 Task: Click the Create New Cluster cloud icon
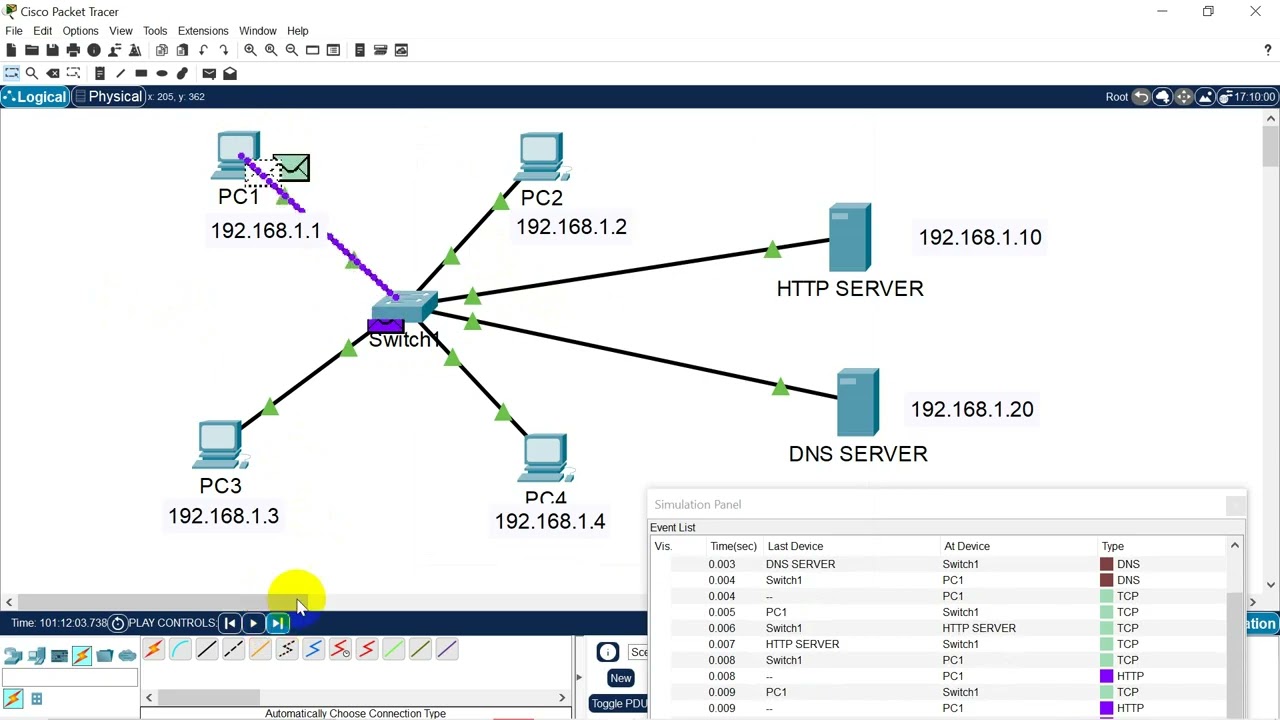point(1162,97)
